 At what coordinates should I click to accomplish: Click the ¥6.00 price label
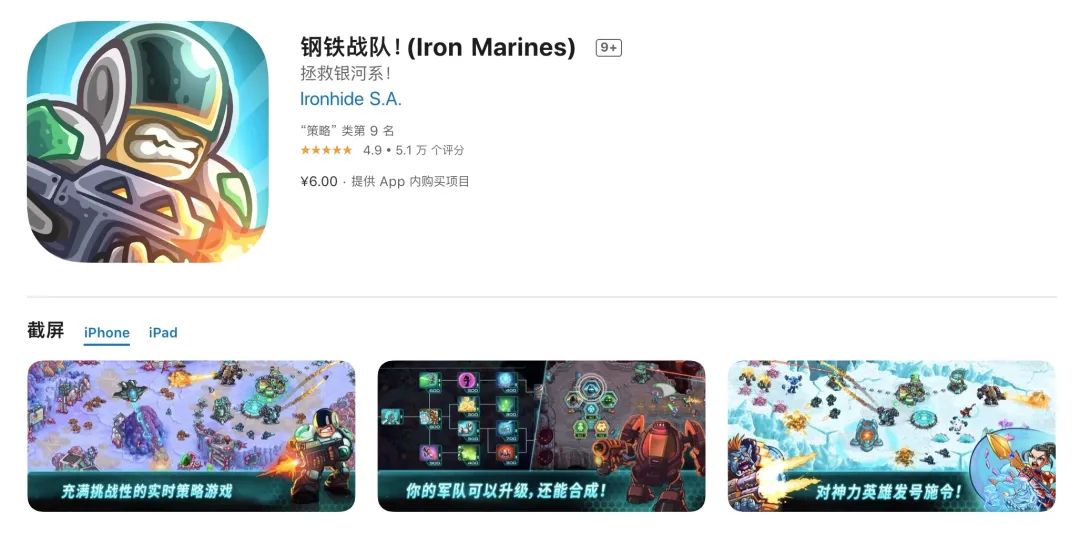click(319, 182)
